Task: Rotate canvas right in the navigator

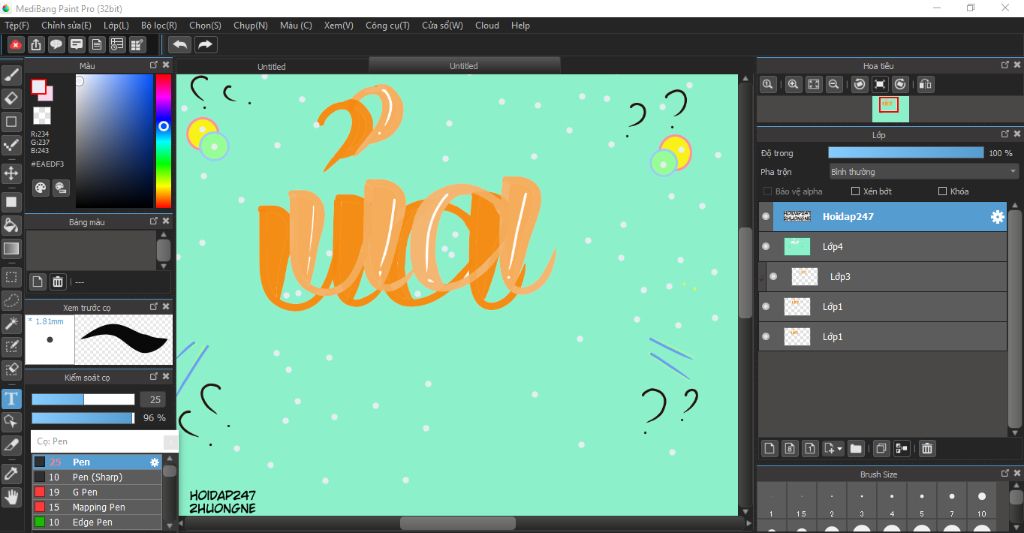Action: [x=901, y=84]
